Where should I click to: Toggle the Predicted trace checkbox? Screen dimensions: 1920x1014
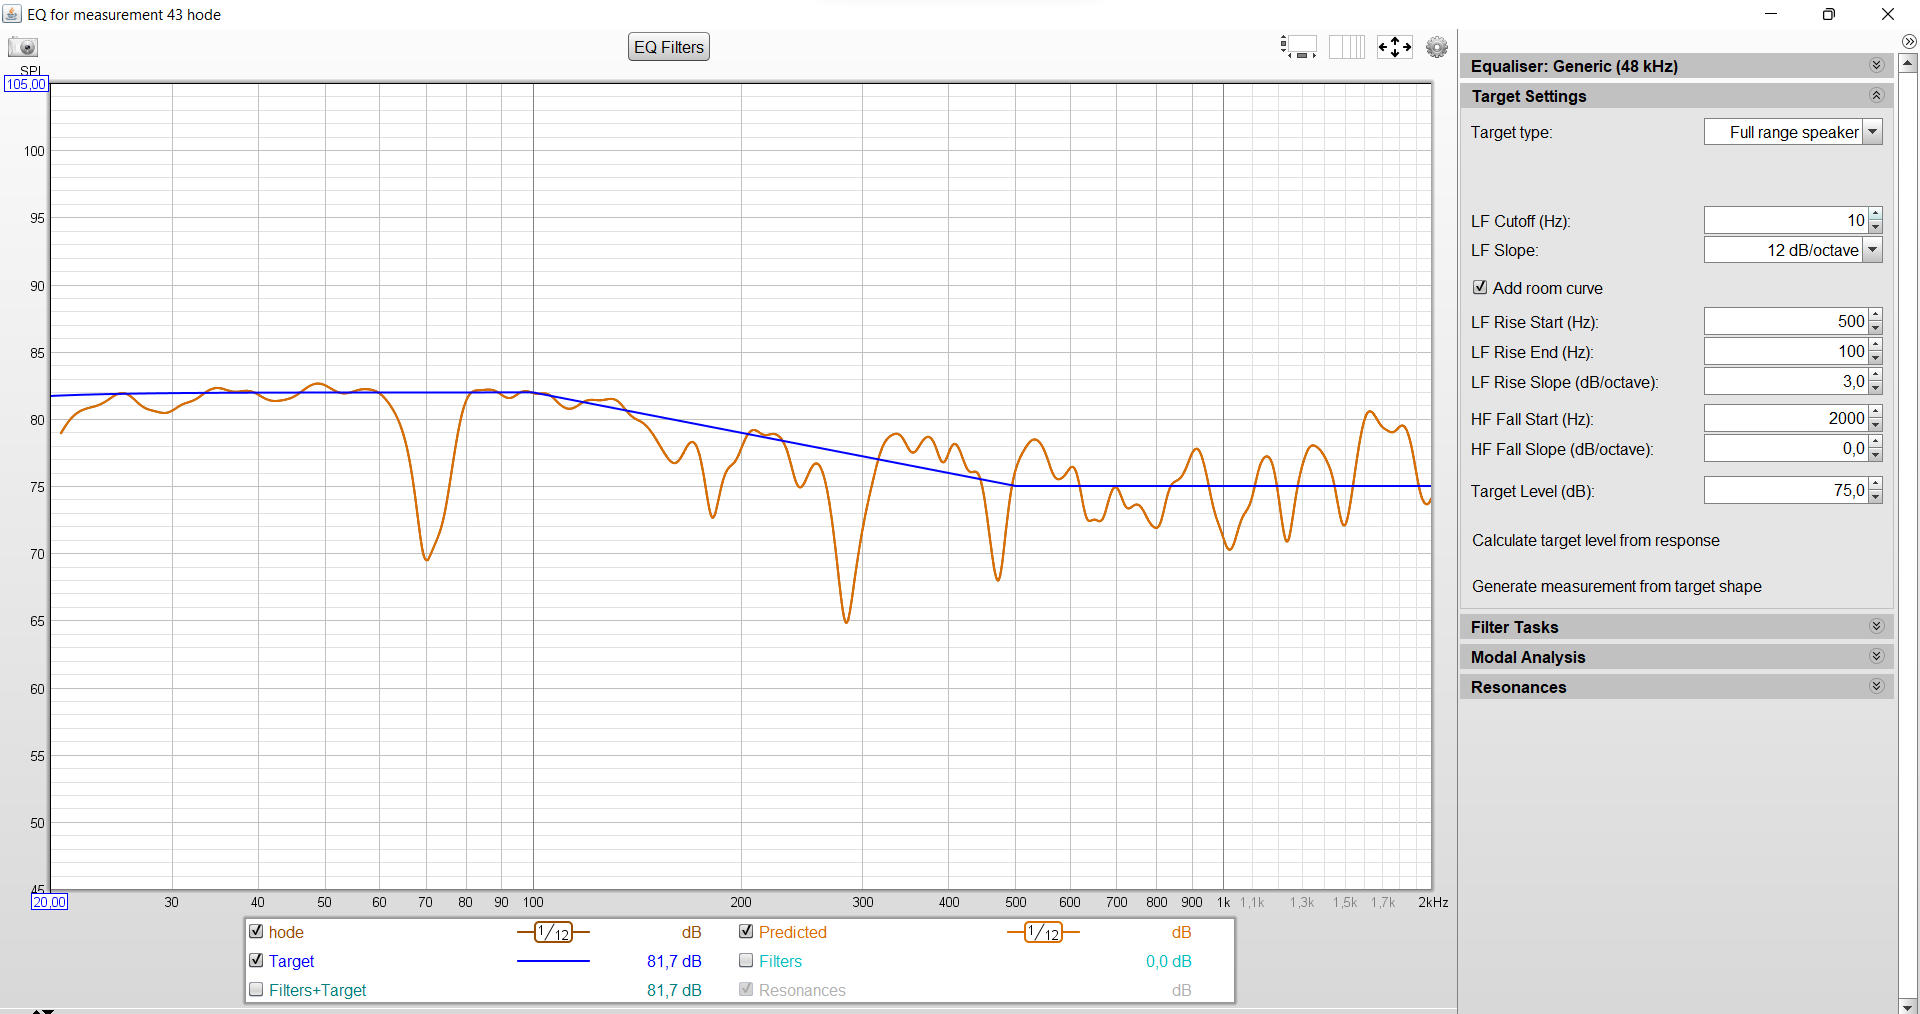746,931
